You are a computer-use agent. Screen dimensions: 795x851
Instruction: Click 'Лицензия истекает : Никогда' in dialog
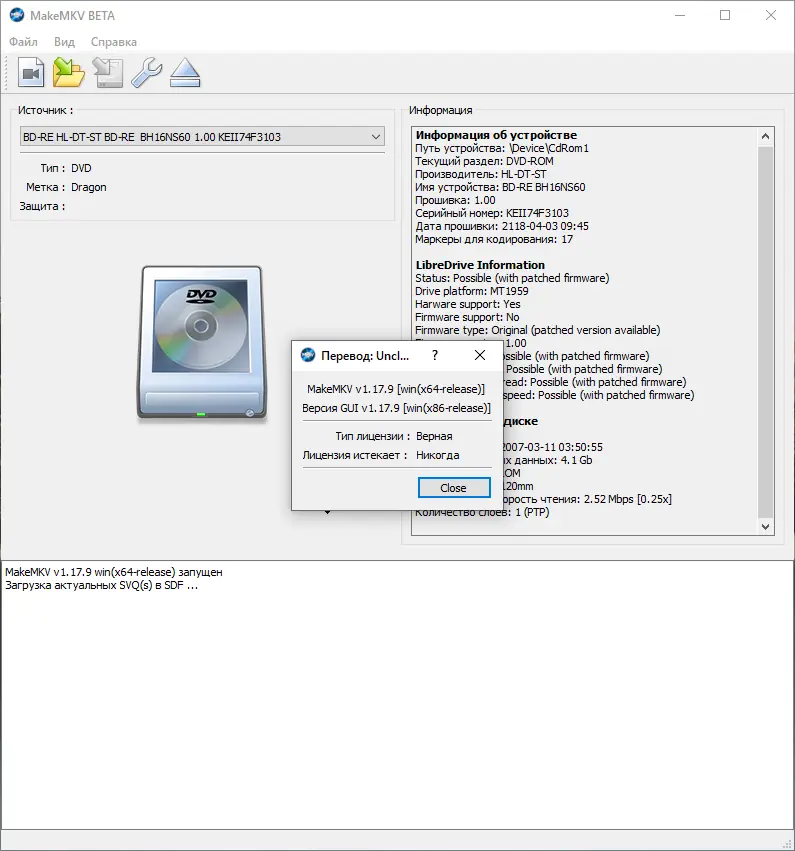tap(381, 455)
